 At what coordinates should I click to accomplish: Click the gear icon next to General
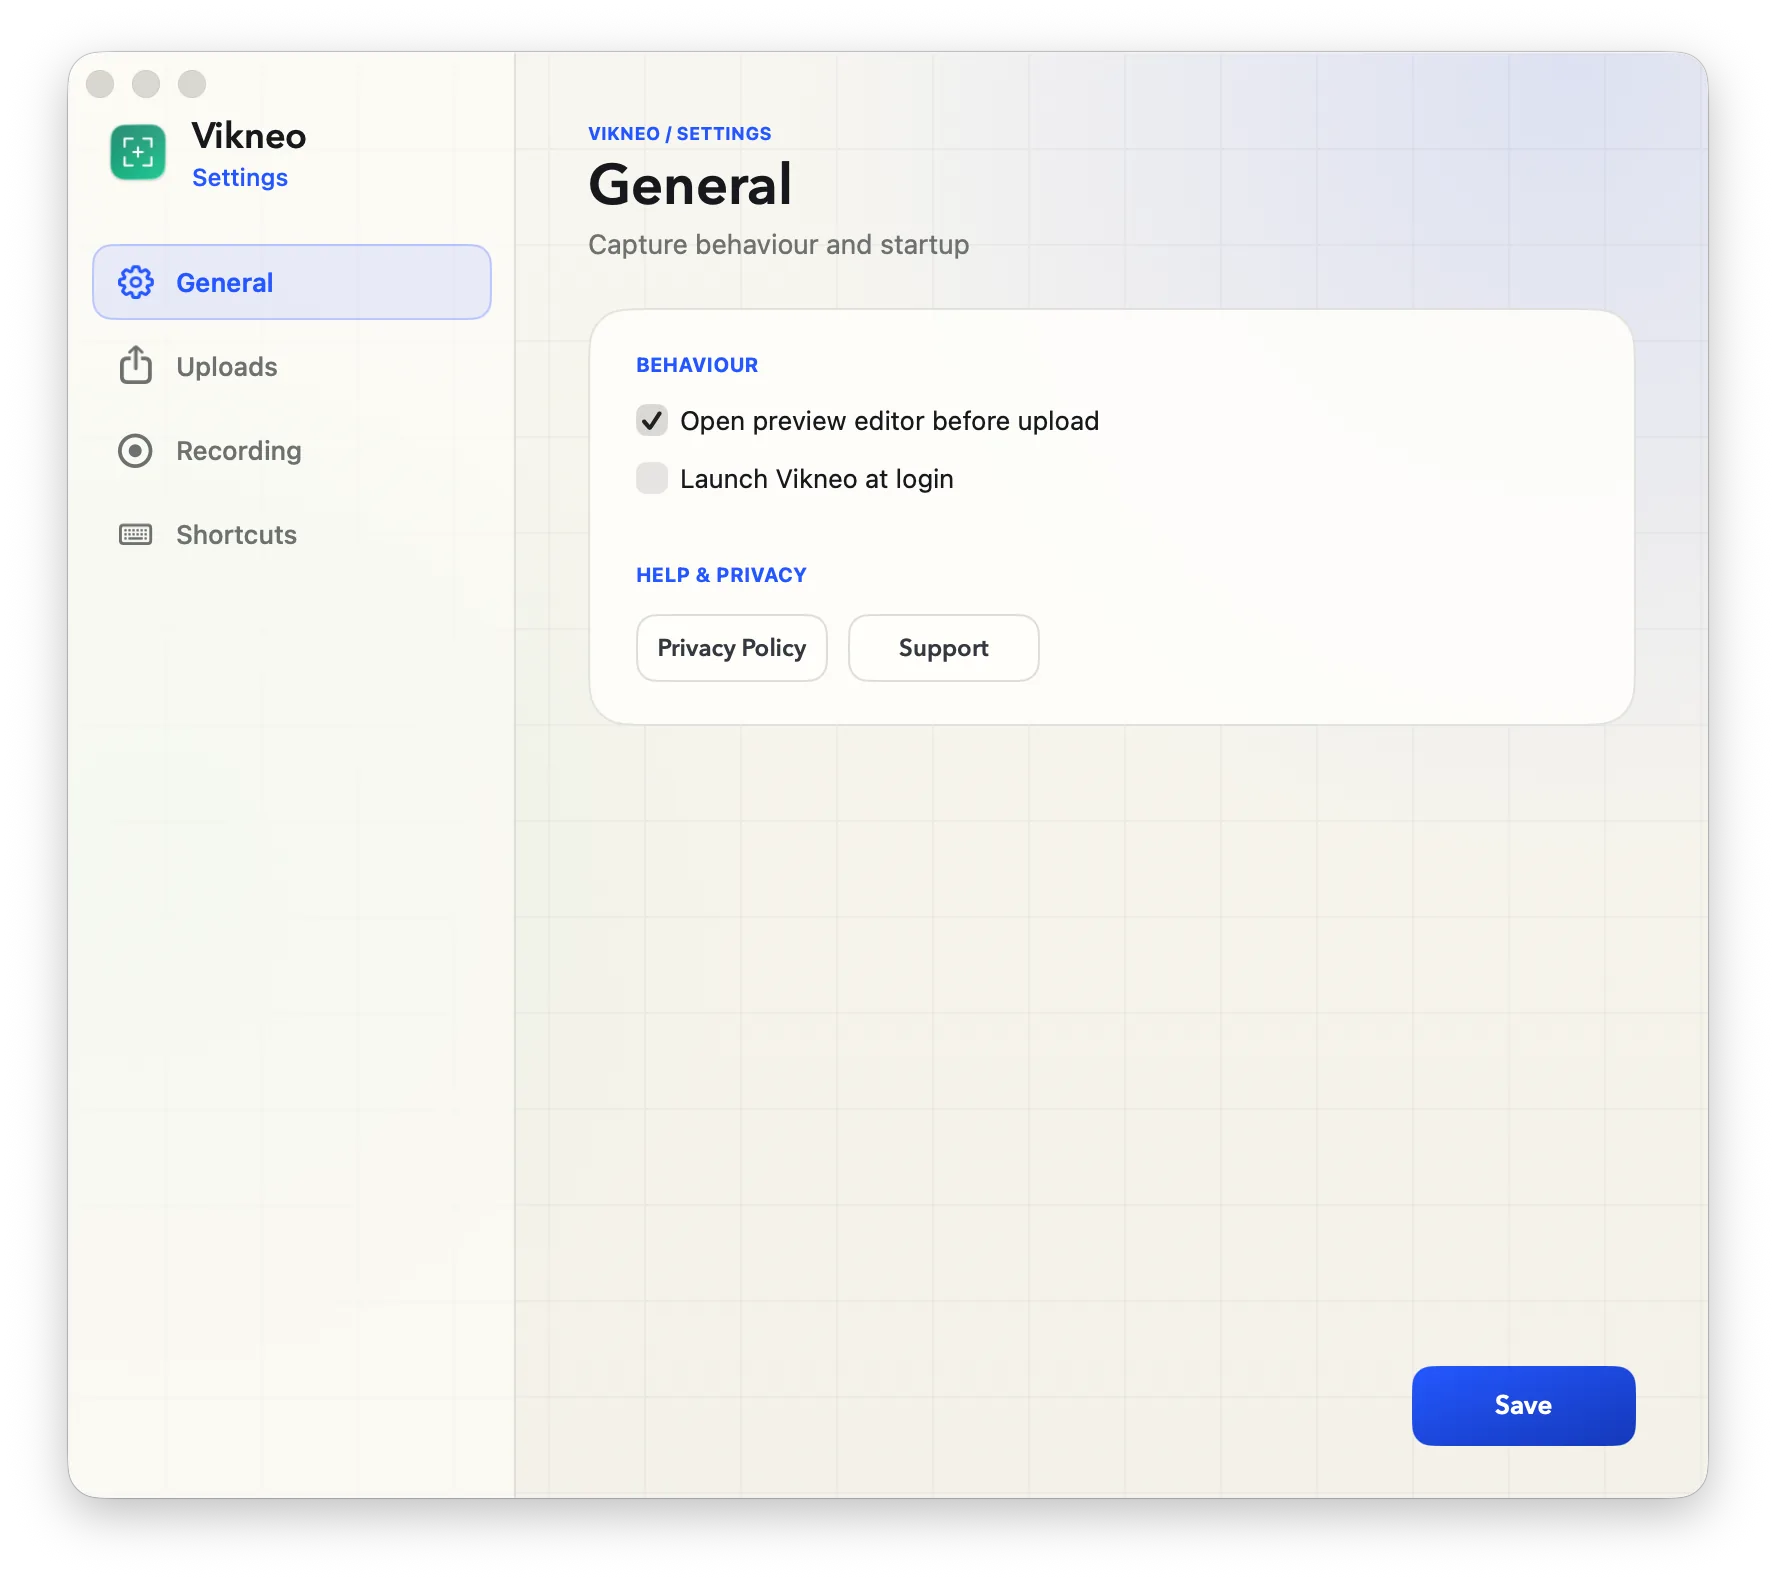136,283
